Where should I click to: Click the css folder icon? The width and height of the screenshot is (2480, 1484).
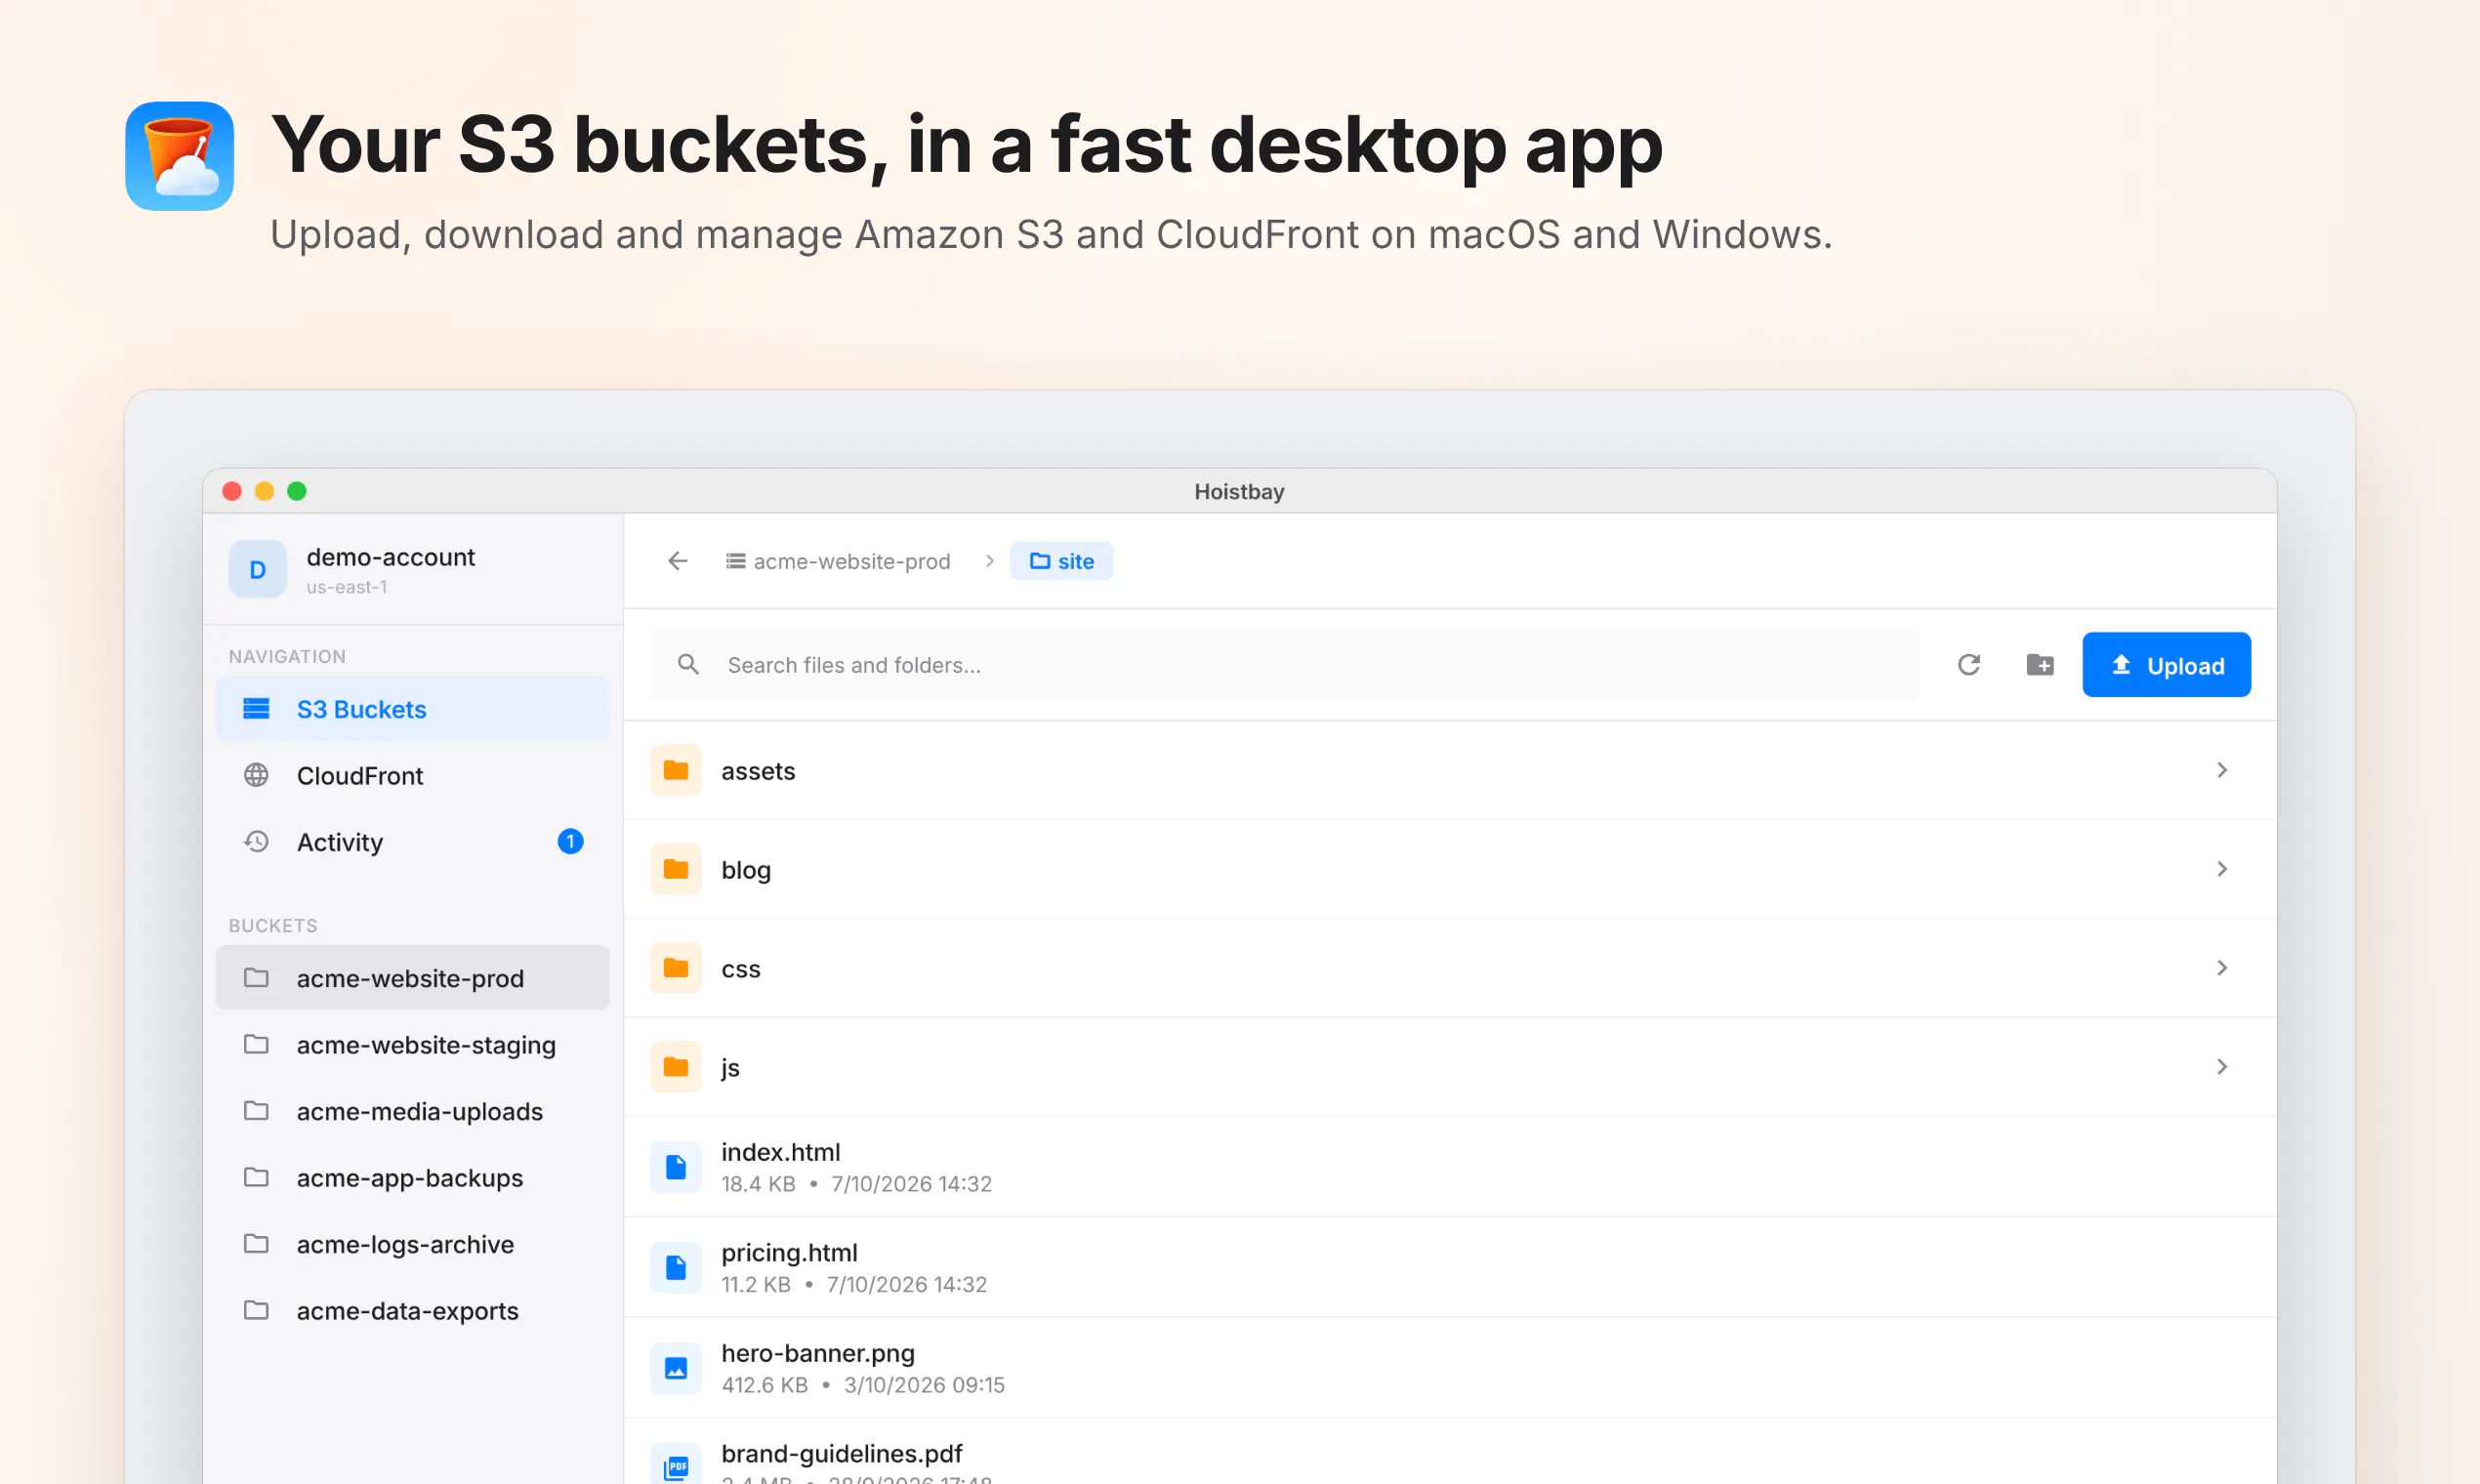click(x=676, y=968)
